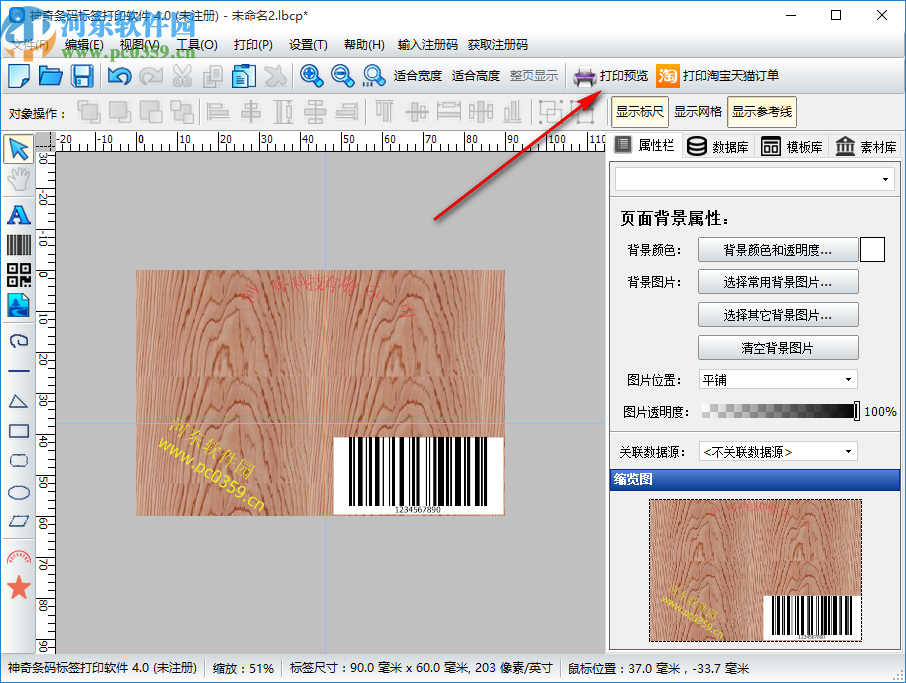Select the image insert tool
This screenshot has width=906, height=683.
[19, 306]
